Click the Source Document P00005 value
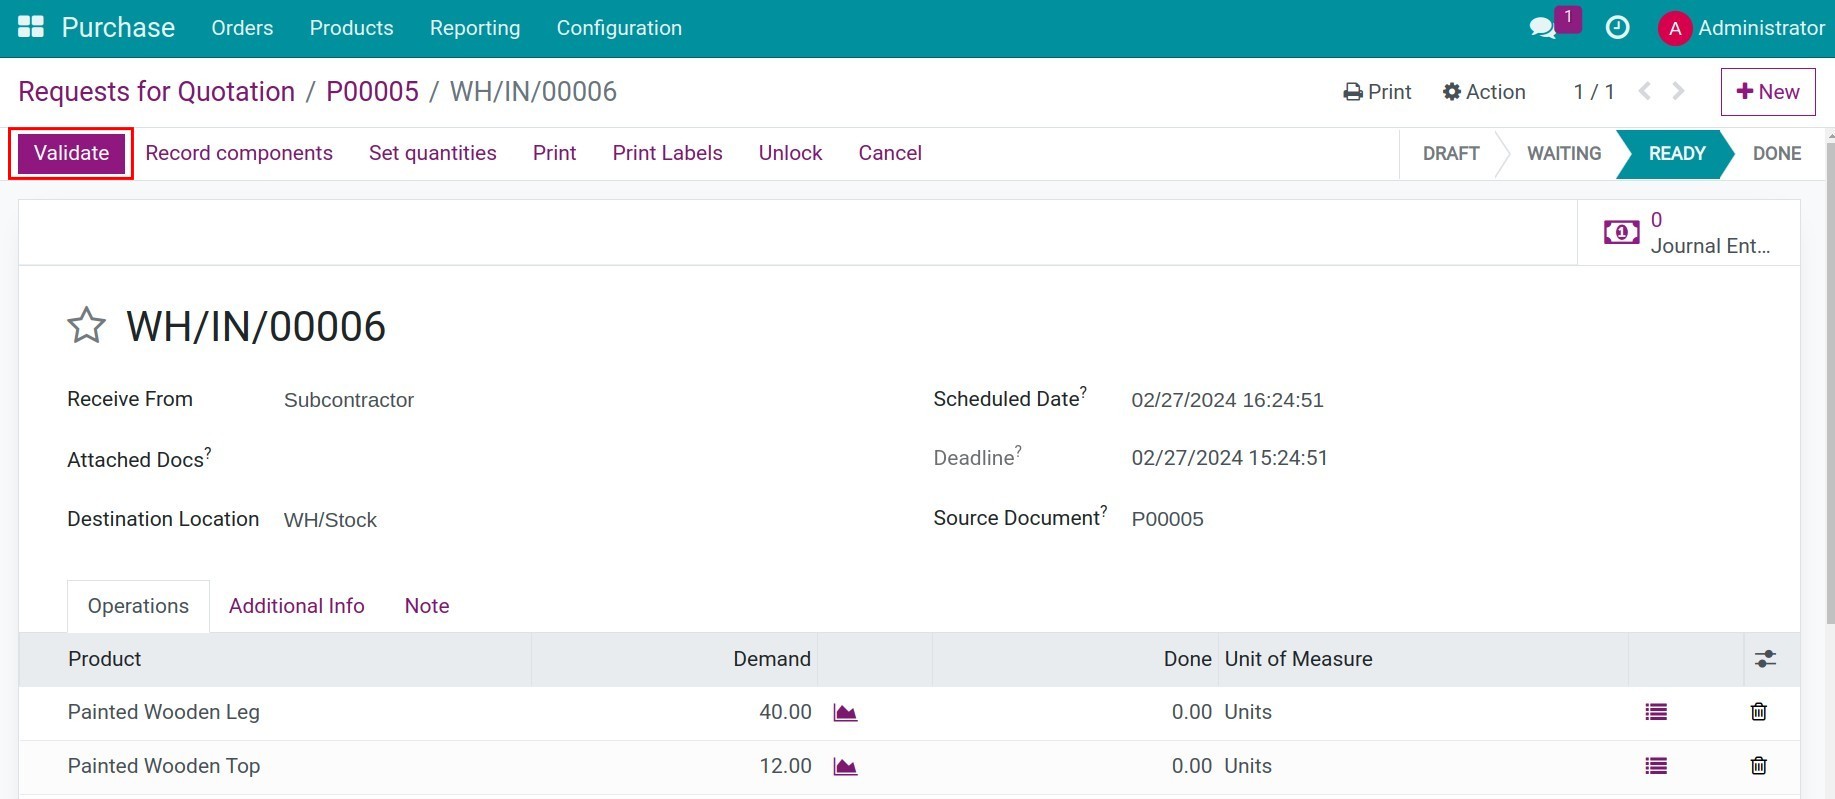This screenshot has width=1835, height=799. 1167,519
